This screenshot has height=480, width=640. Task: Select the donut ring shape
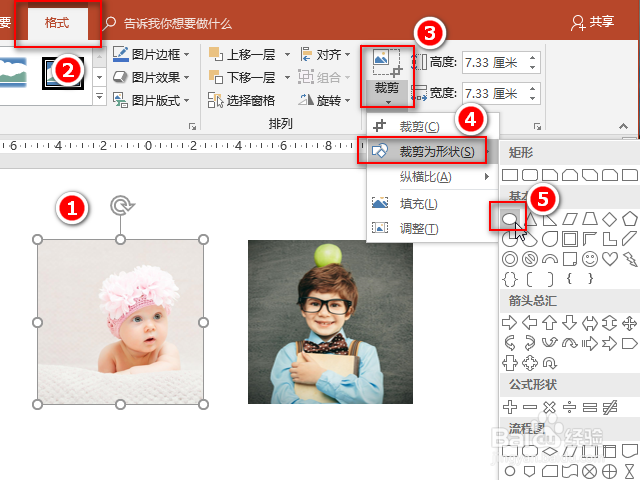pyautogui.click(x=510, y=259)
